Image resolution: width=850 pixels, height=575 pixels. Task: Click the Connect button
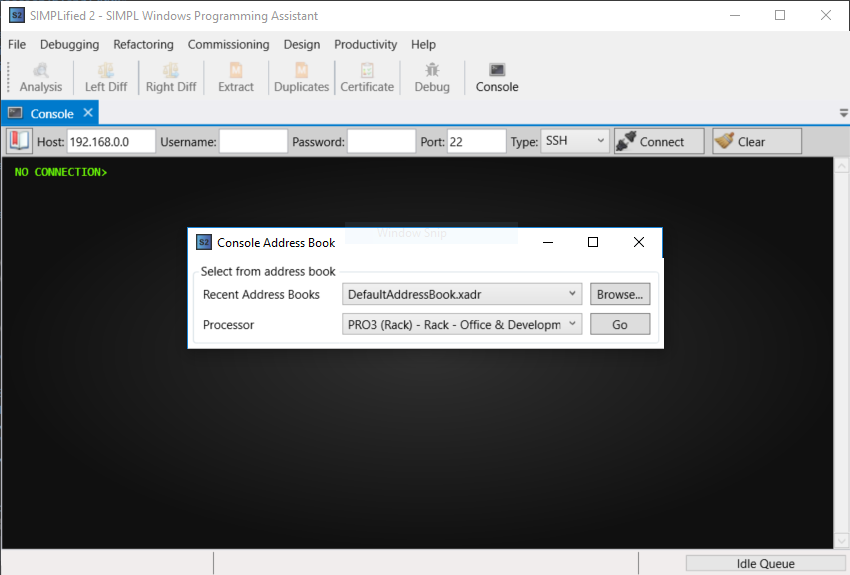[659, 141]
